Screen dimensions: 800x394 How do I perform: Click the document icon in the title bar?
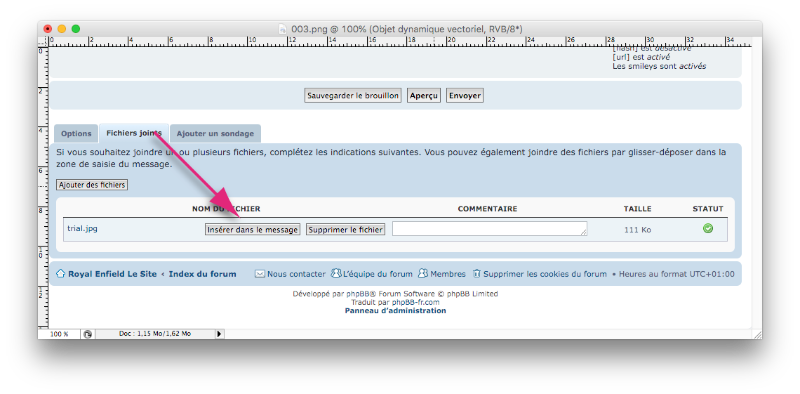pyautogui.click(x=282, y=29)
